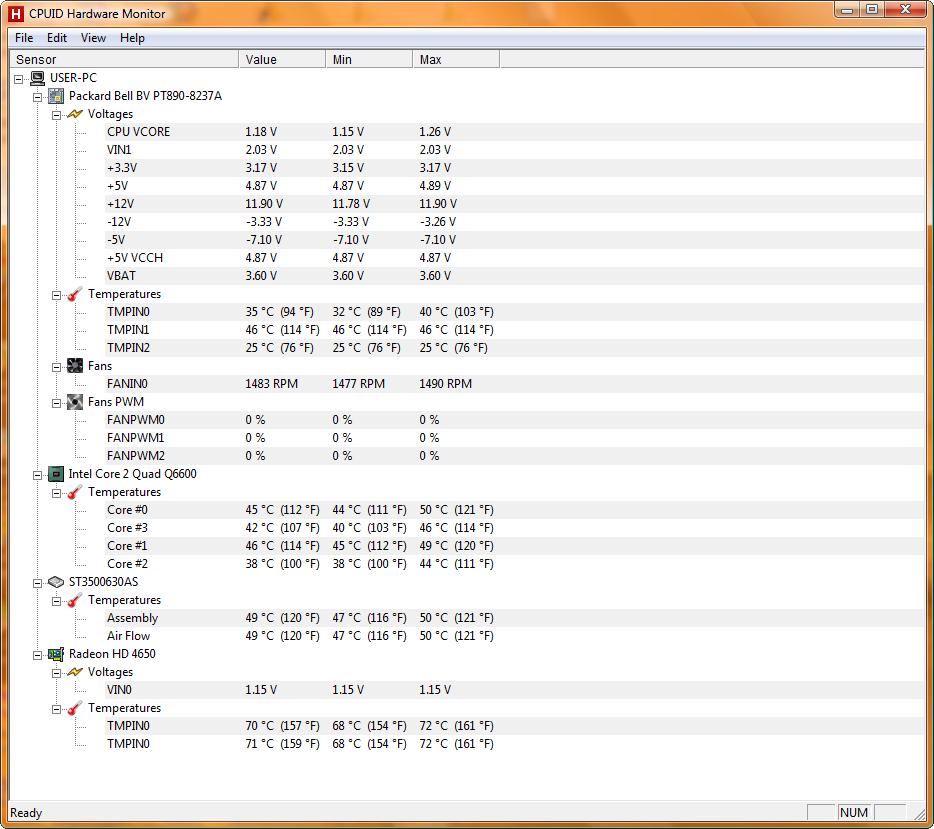Click the Value column header

pos(282,60)
